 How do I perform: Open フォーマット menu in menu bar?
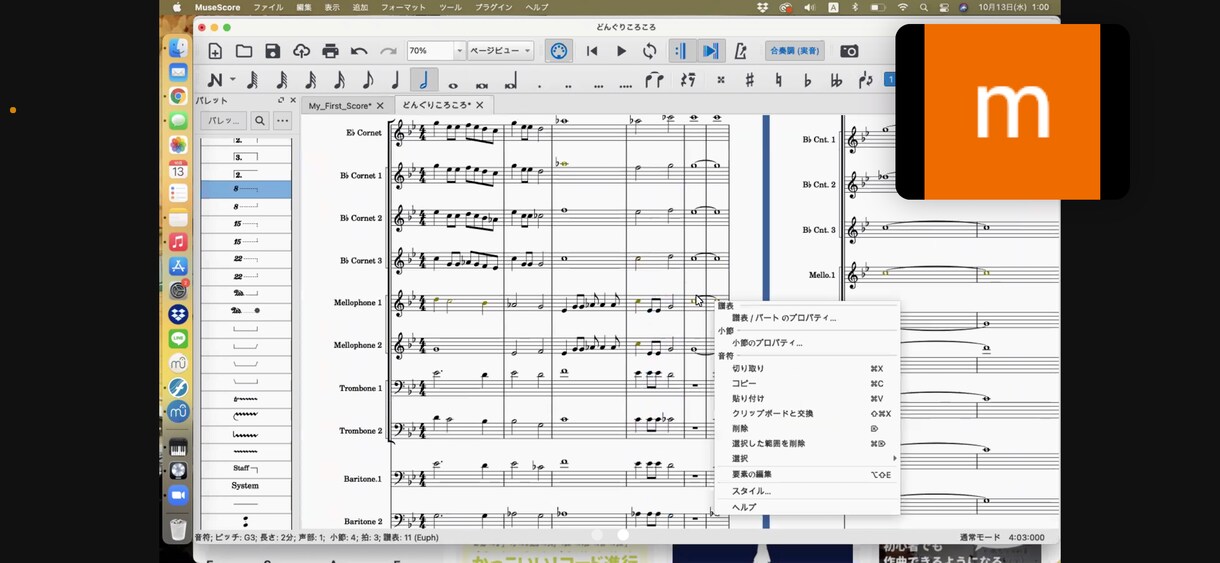click(x=403, y=7)
